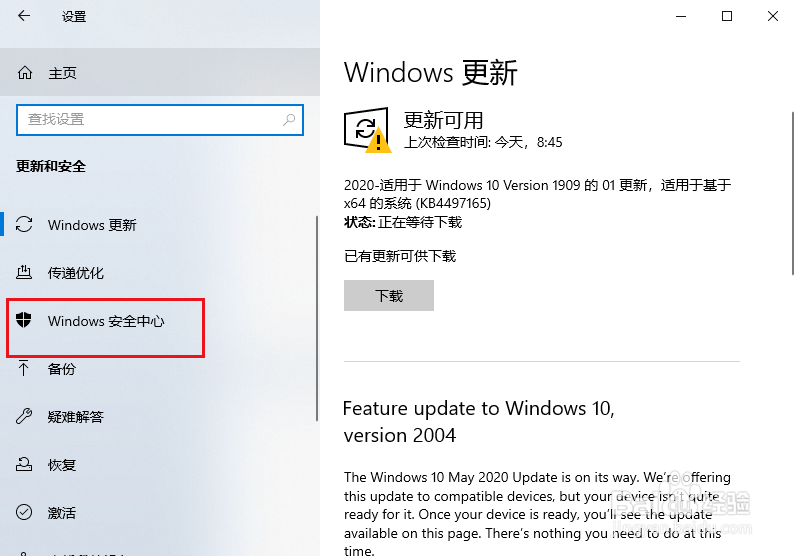This screenshot has height=556, width=796.
Task: Click the Windows 安全中心 shield icon
Action: [23, 320]
